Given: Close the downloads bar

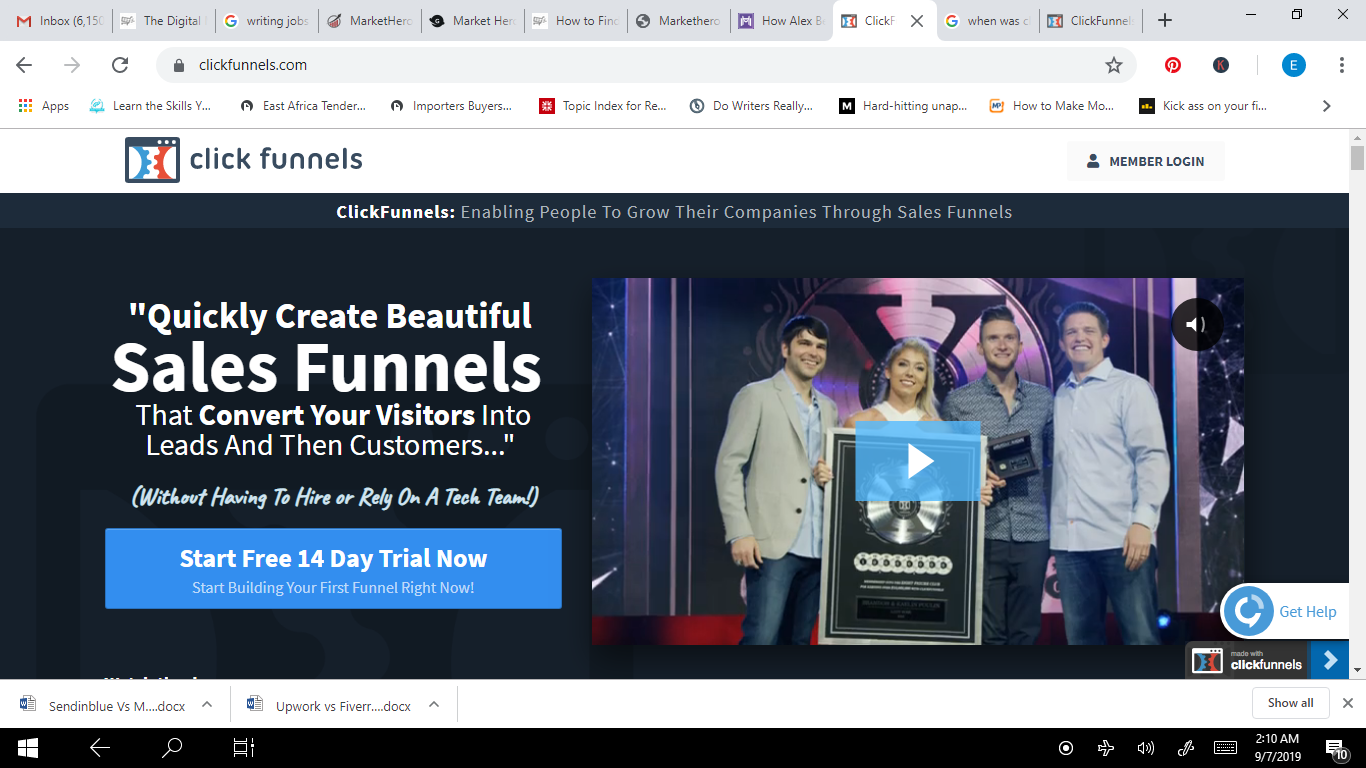Looking at the screenshot, I should [x=1348, y=703].
